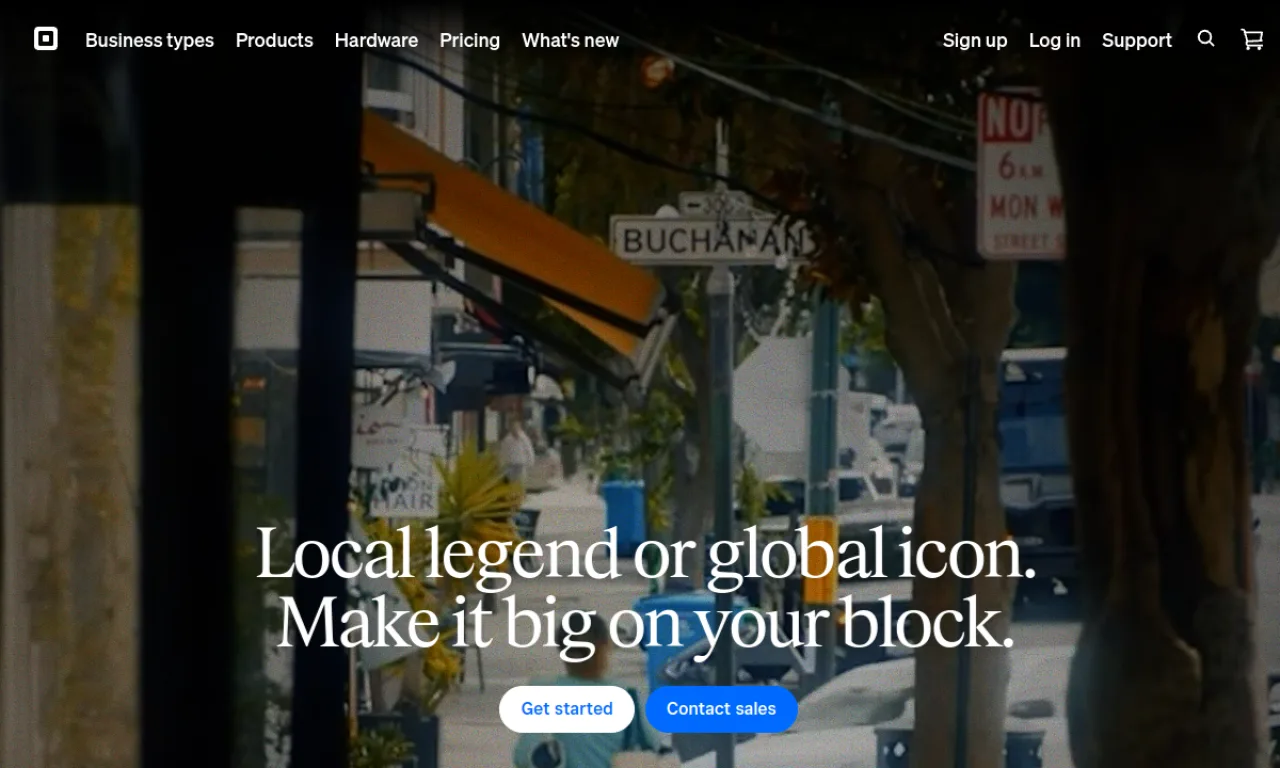Open the Products menu
The image size is (1280, 768).
pyautogui.click(x=274, y=40)
